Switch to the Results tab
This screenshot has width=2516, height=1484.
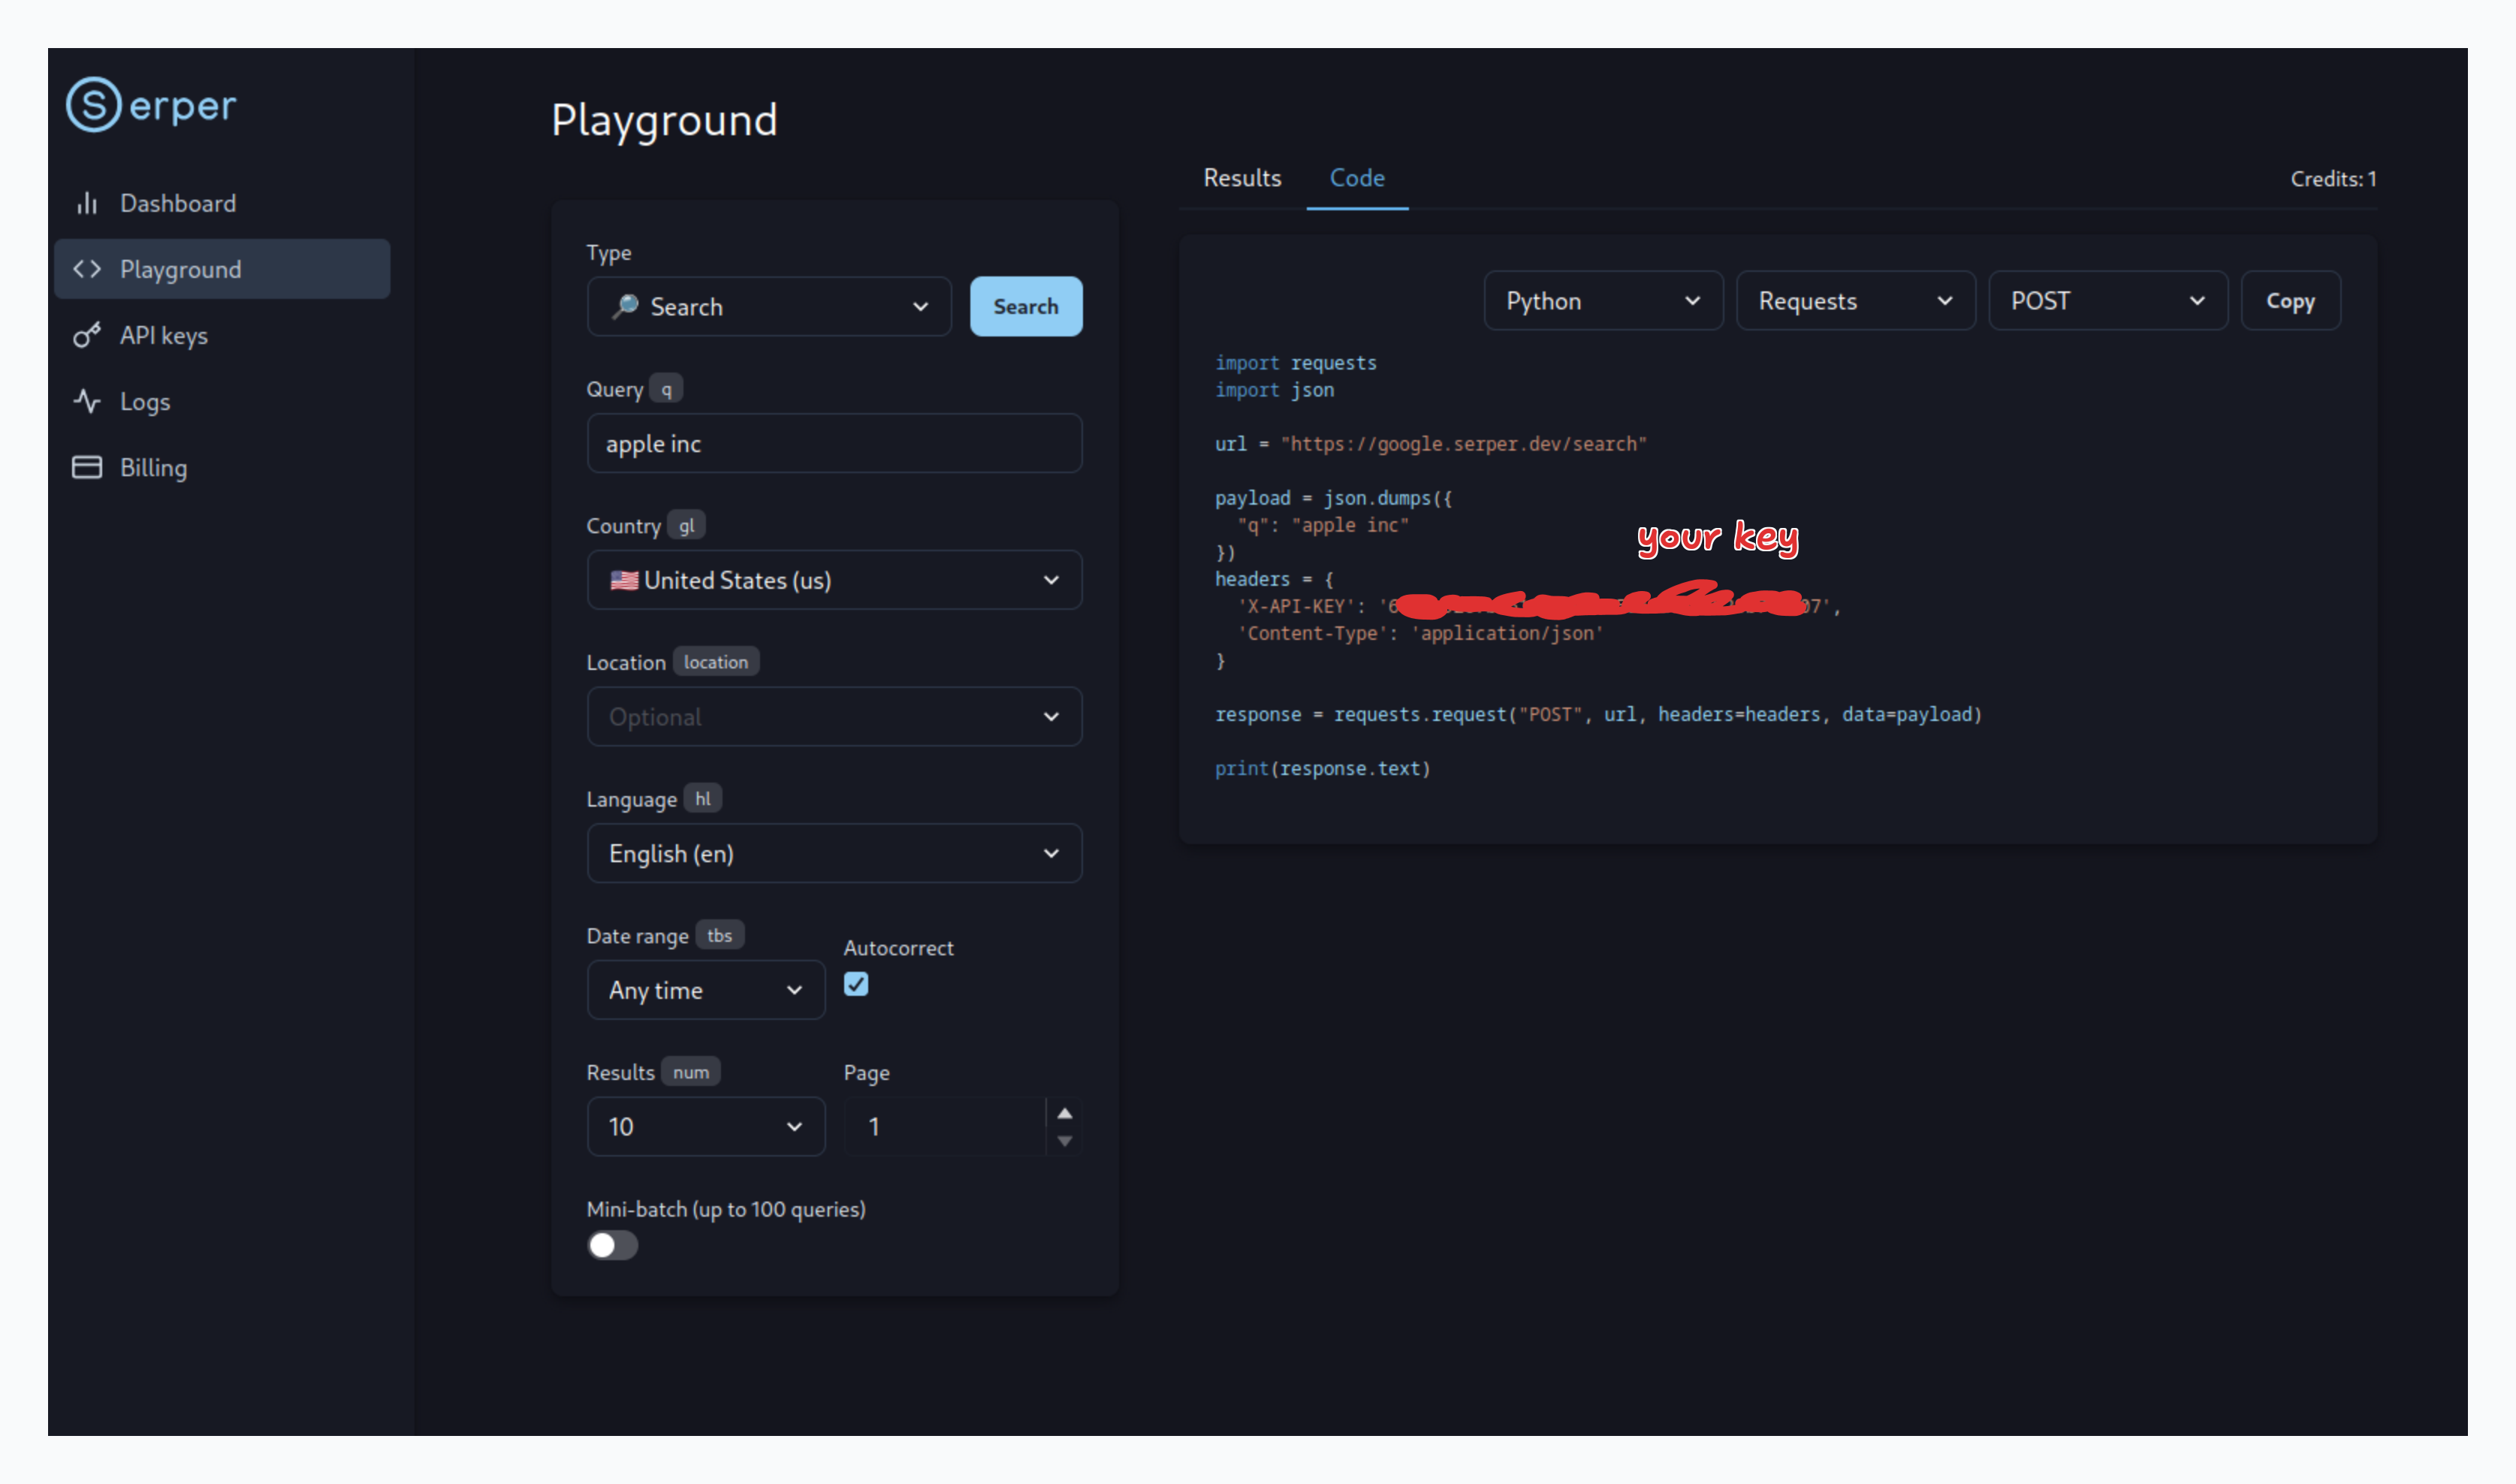click(x=1241, y=178)
